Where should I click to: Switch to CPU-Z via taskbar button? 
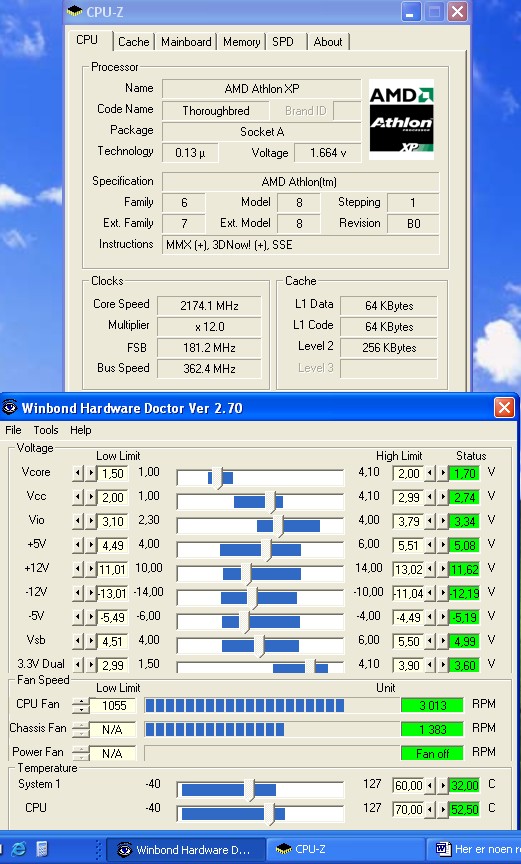(346, 849)
